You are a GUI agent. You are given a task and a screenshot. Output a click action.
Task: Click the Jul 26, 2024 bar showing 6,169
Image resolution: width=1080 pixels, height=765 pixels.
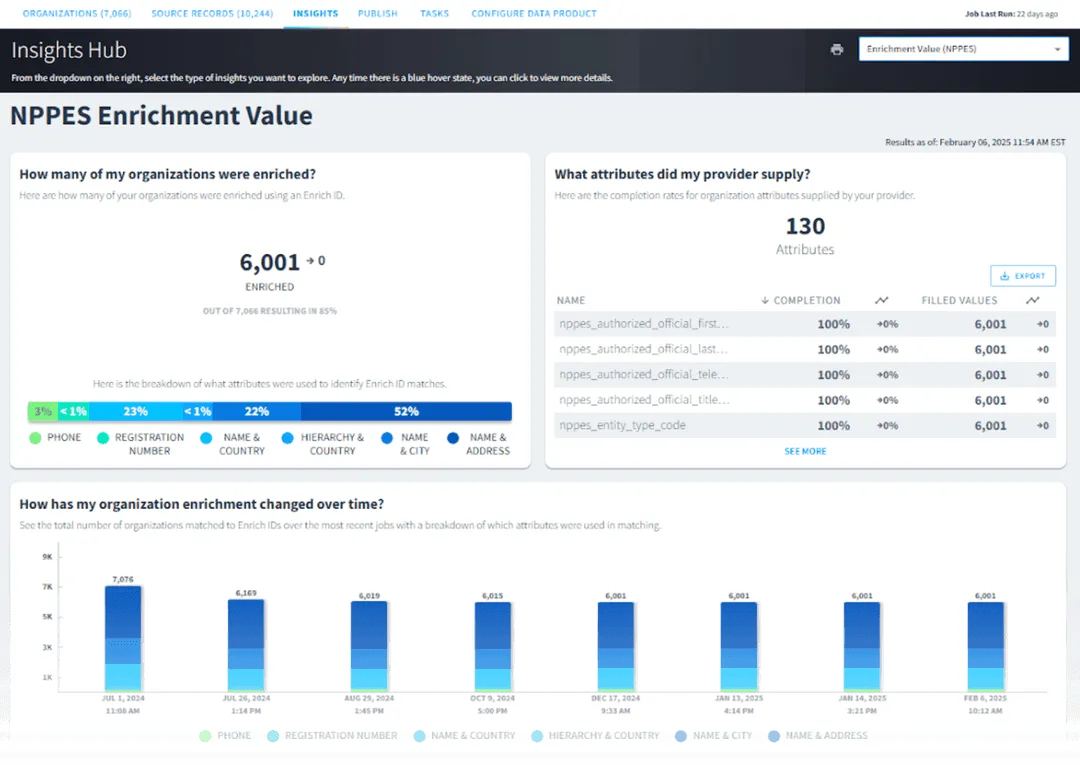246,646
